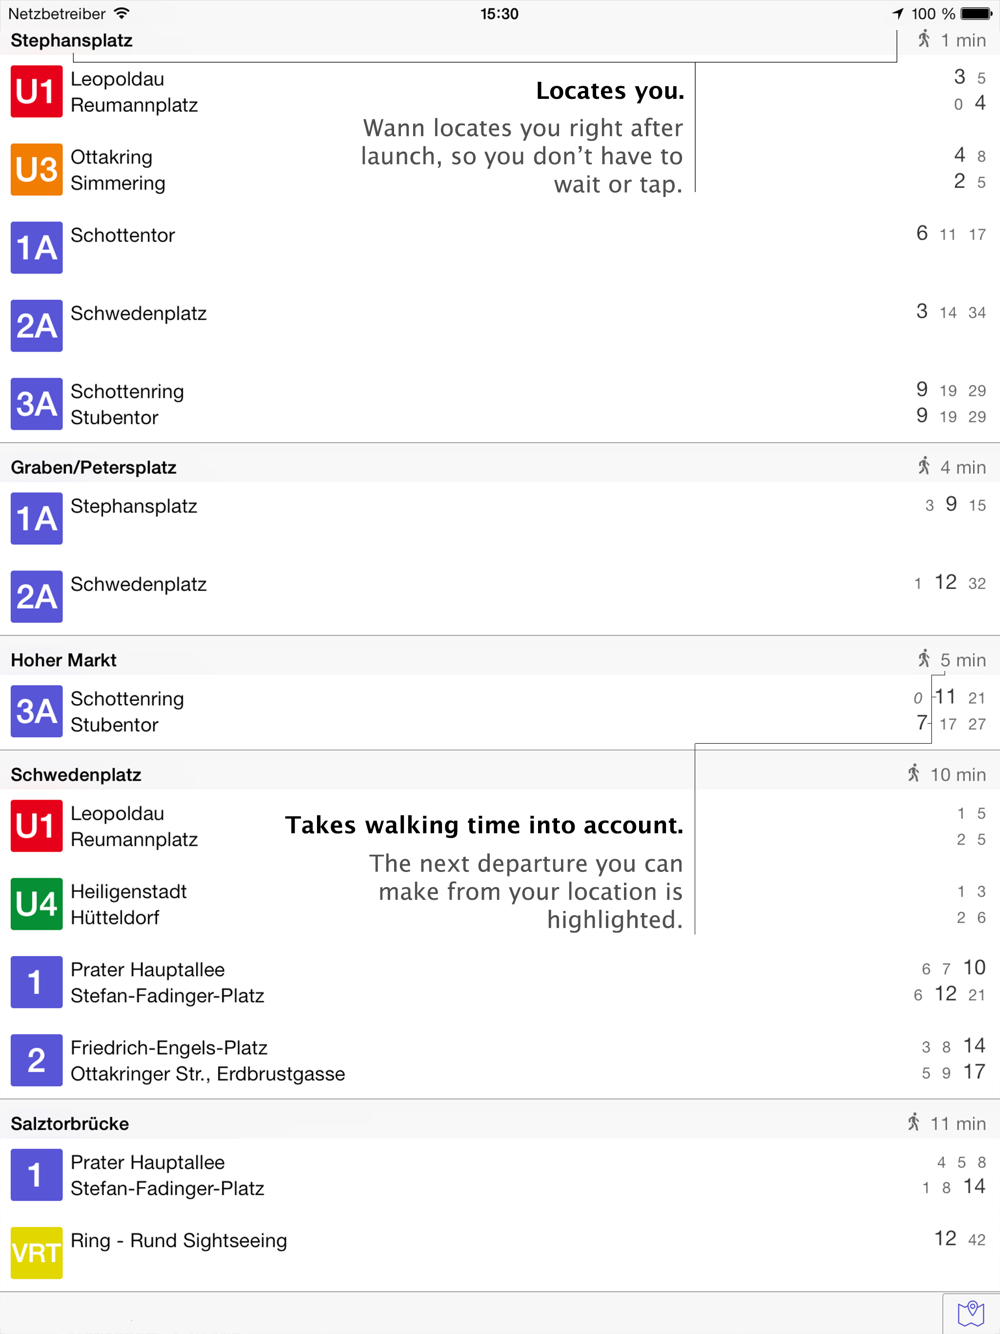
Task: Tap the yellow VRT line badge
Action: 36,1253
